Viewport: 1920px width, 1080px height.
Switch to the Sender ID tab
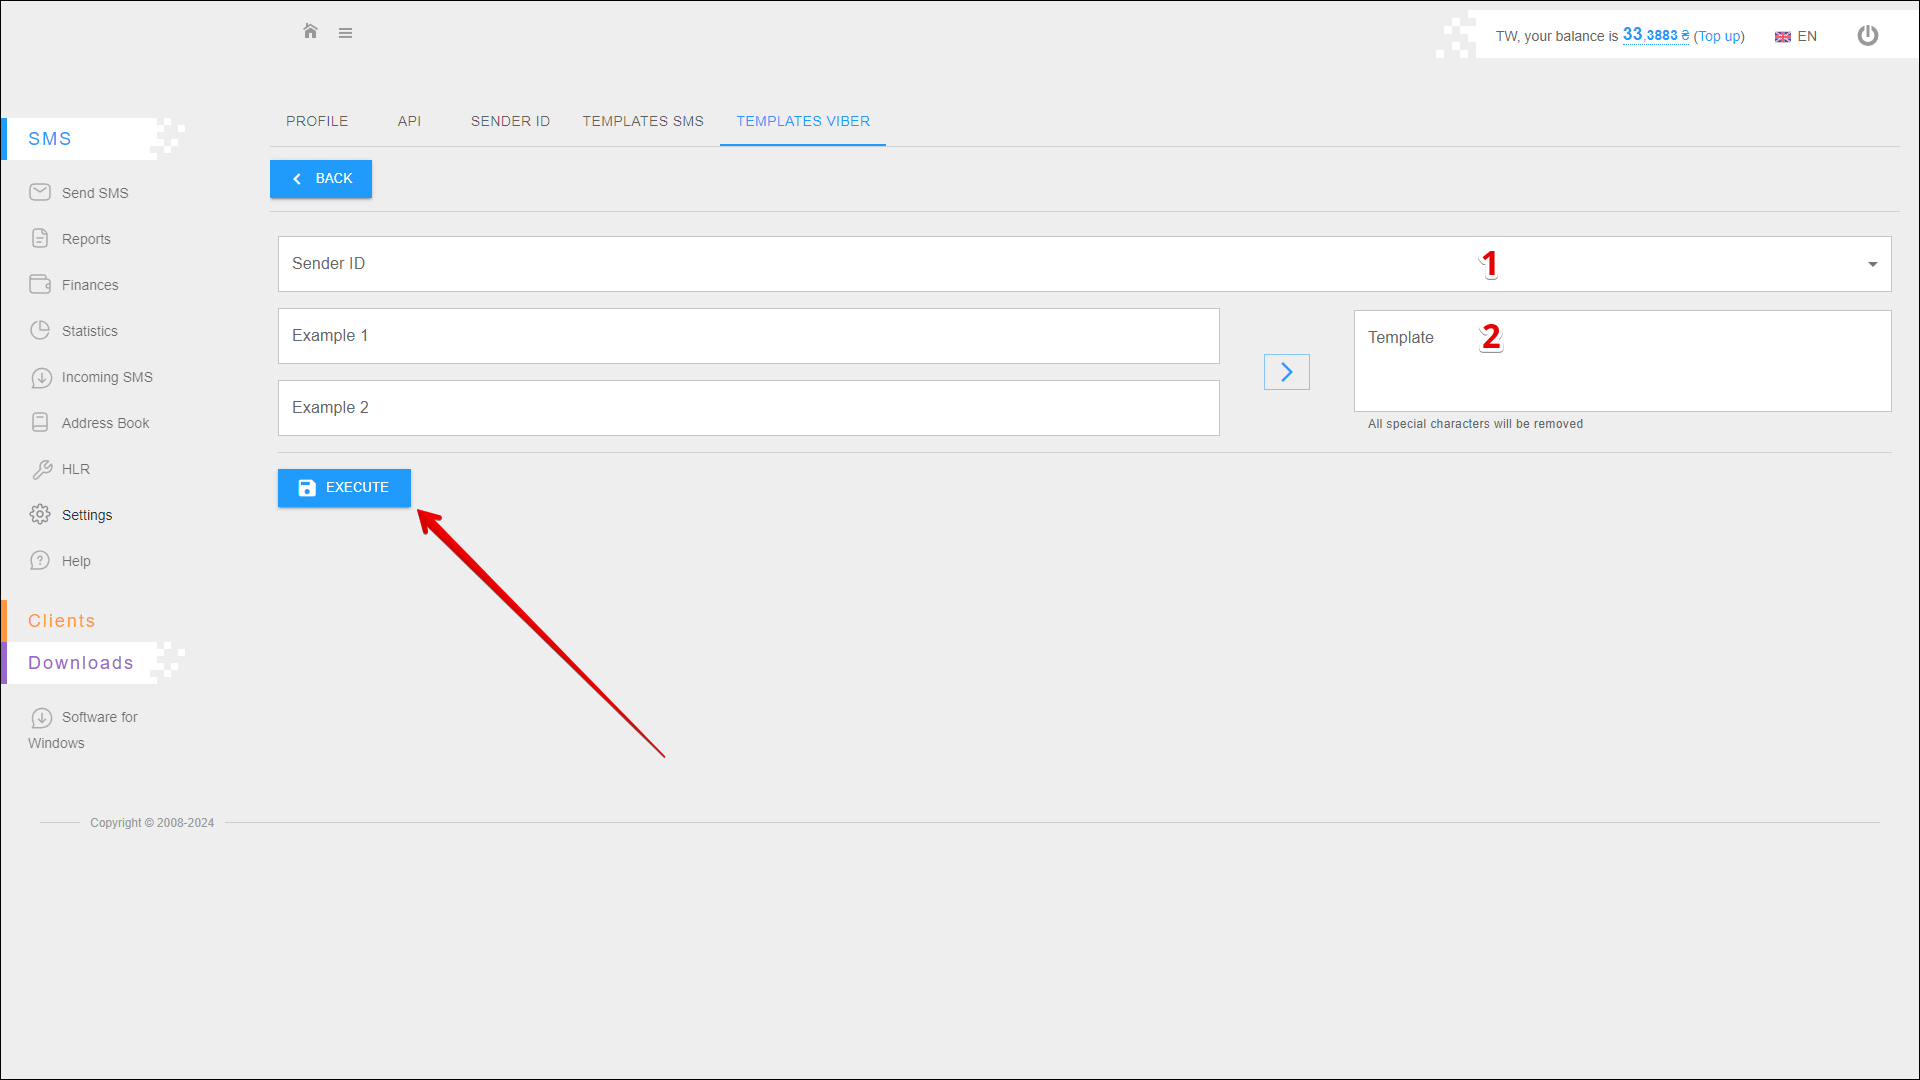pos(510,121)
